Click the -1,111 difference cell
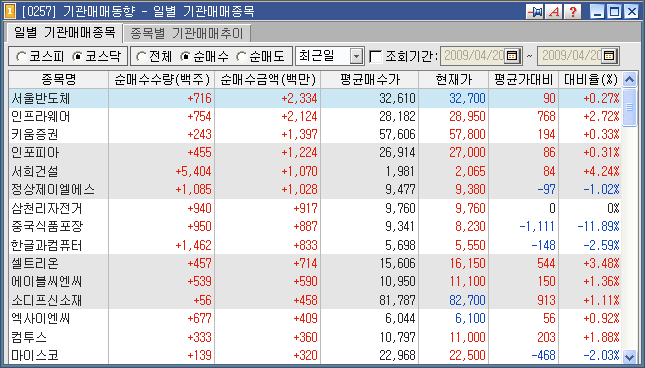The image size is (645, 368). pyautogui.click(x=524, y=226)
